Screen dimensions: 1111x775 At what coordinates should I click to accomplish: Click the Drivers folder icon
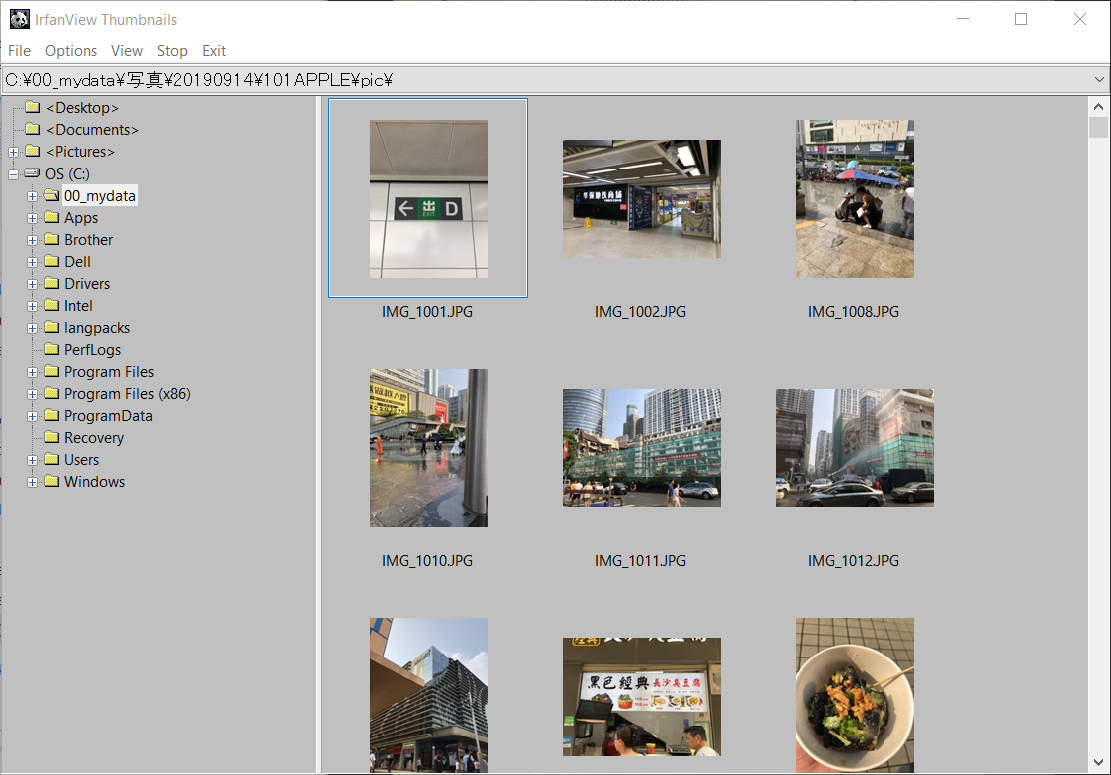(52, 283)
